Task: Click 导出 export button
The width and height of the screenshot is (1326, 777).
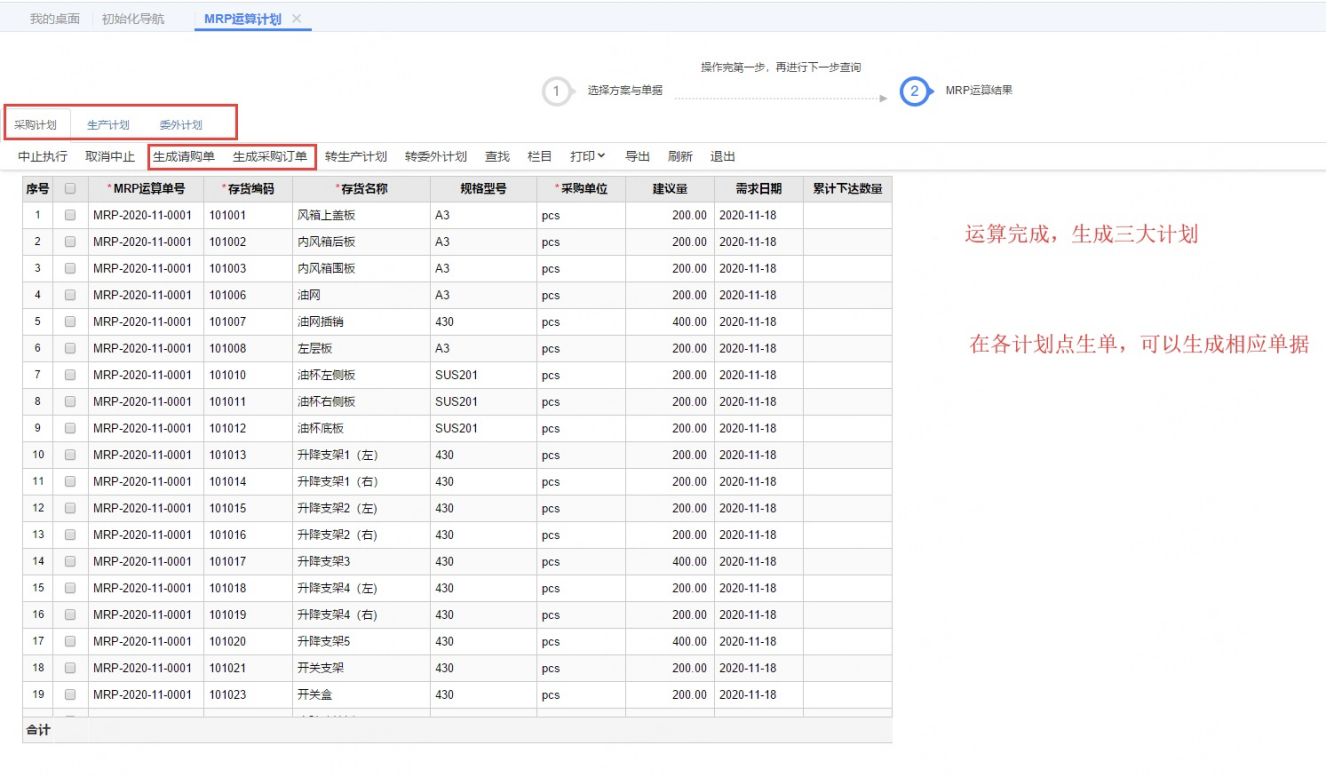Action: coord(638,157)
